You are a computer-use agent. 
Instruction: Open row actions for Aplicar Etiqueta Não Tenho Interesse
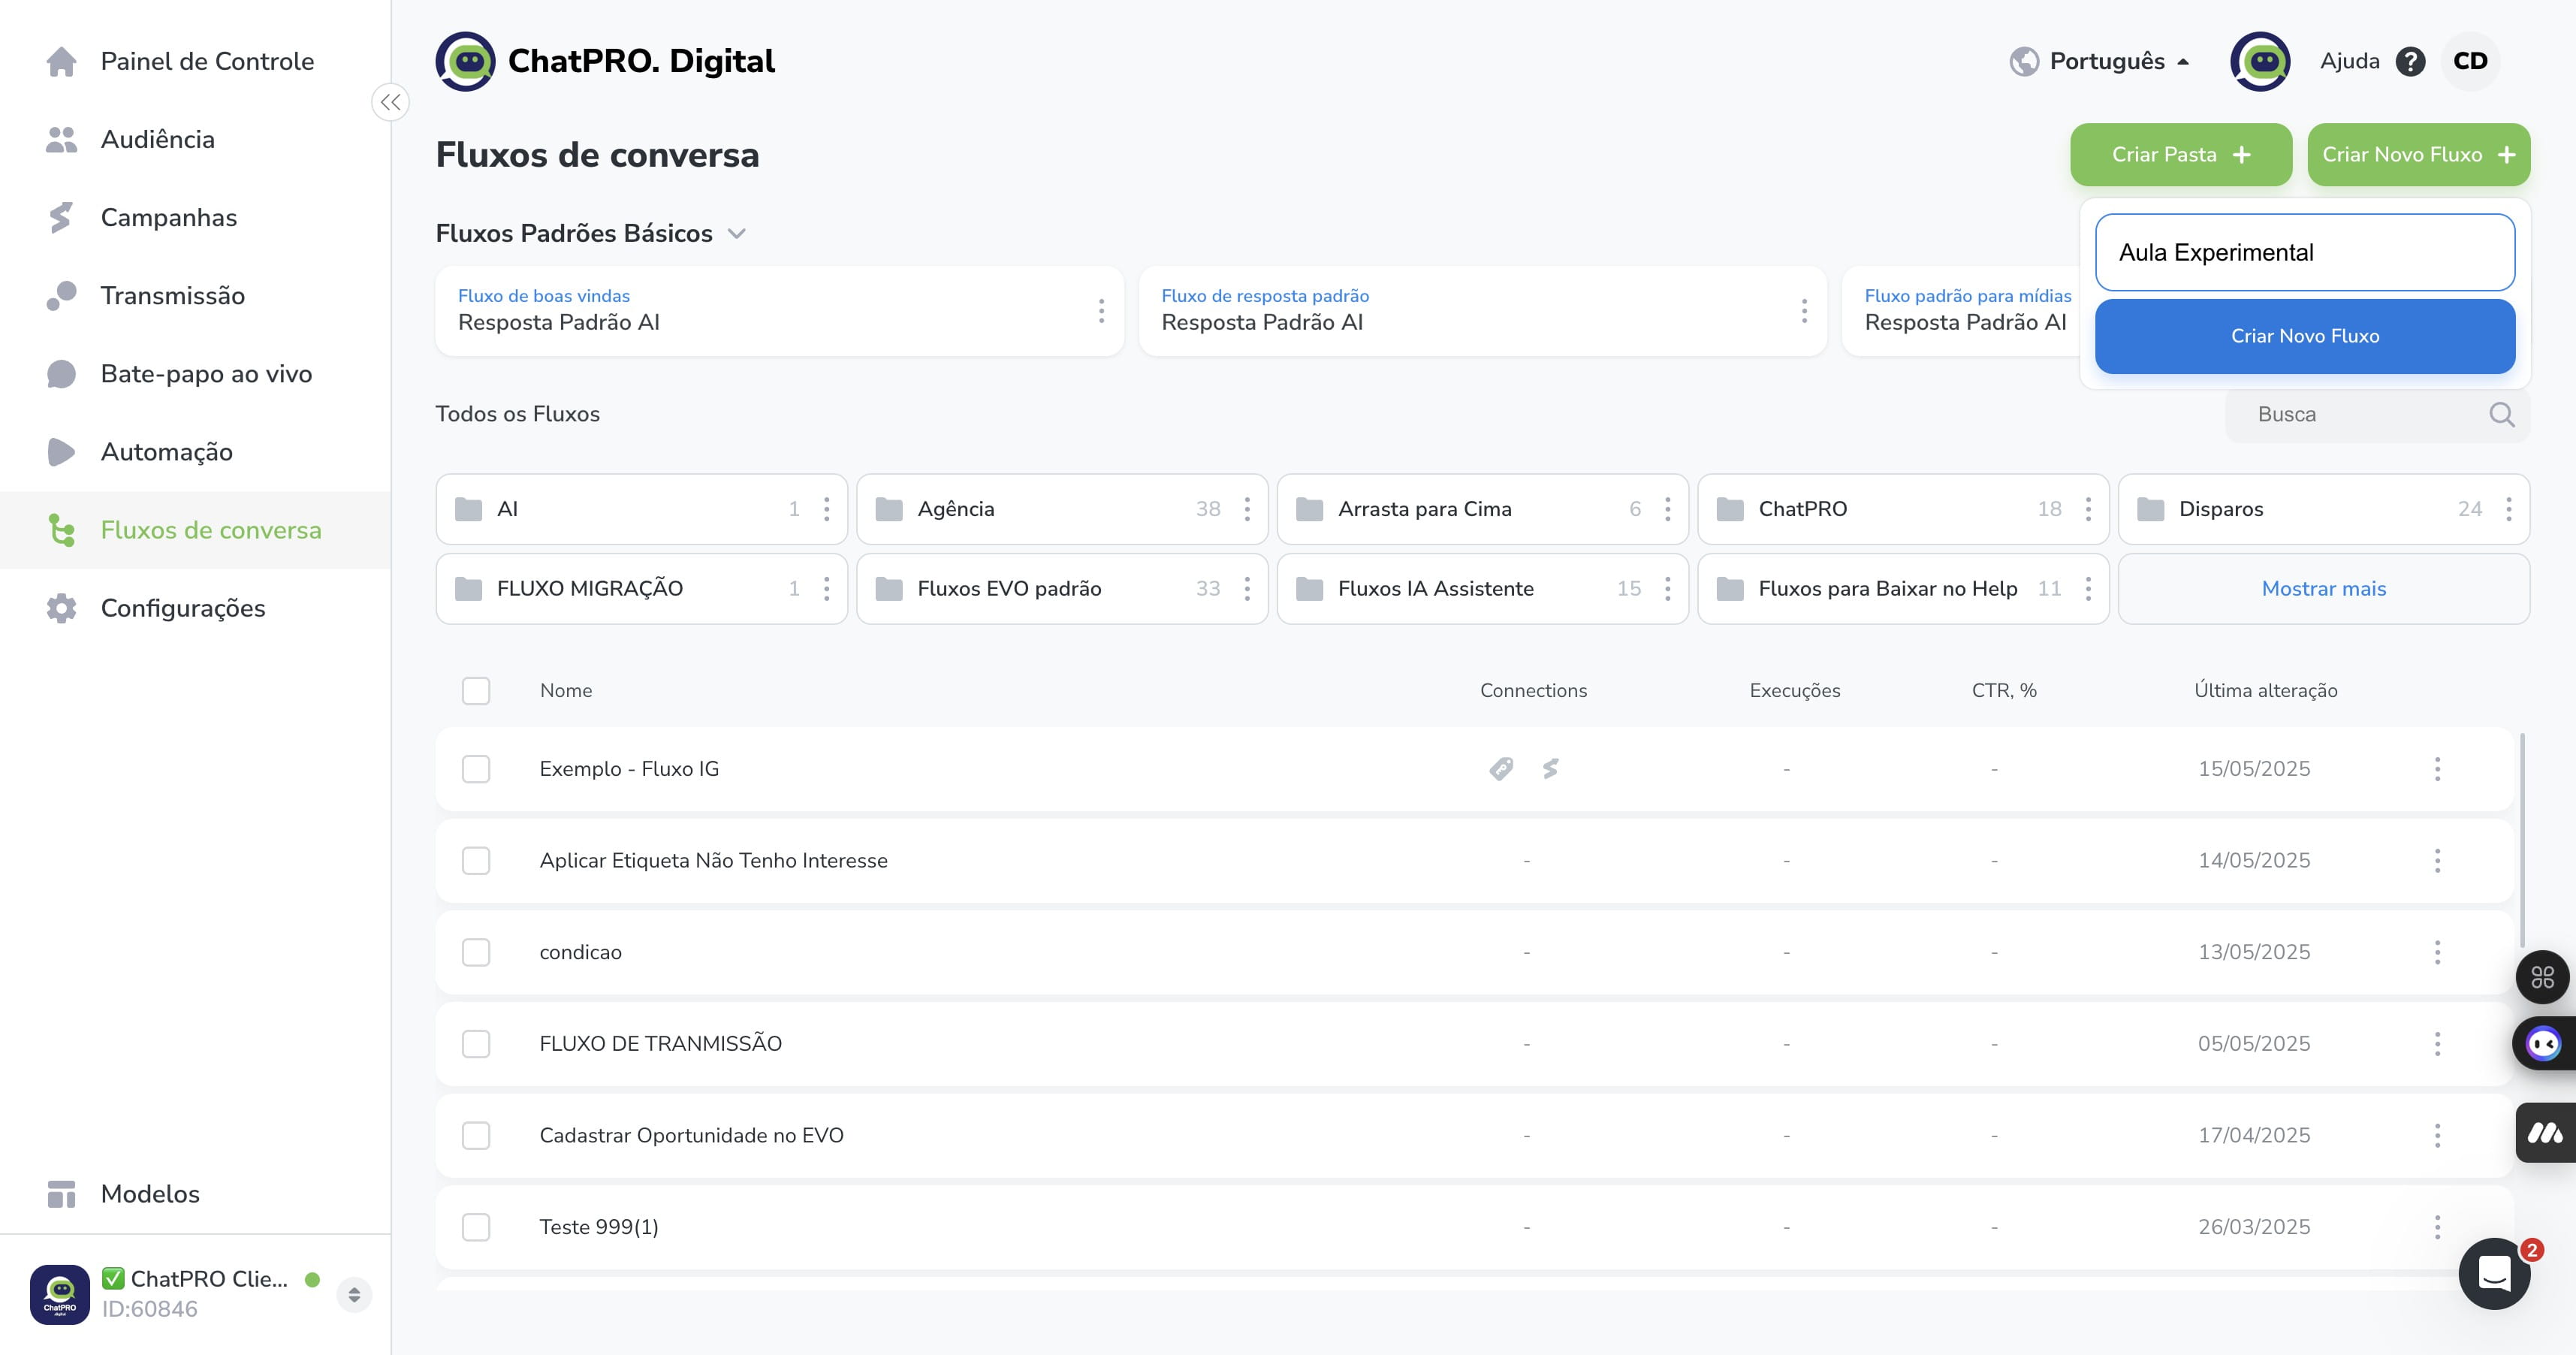tap(2437, 861)
